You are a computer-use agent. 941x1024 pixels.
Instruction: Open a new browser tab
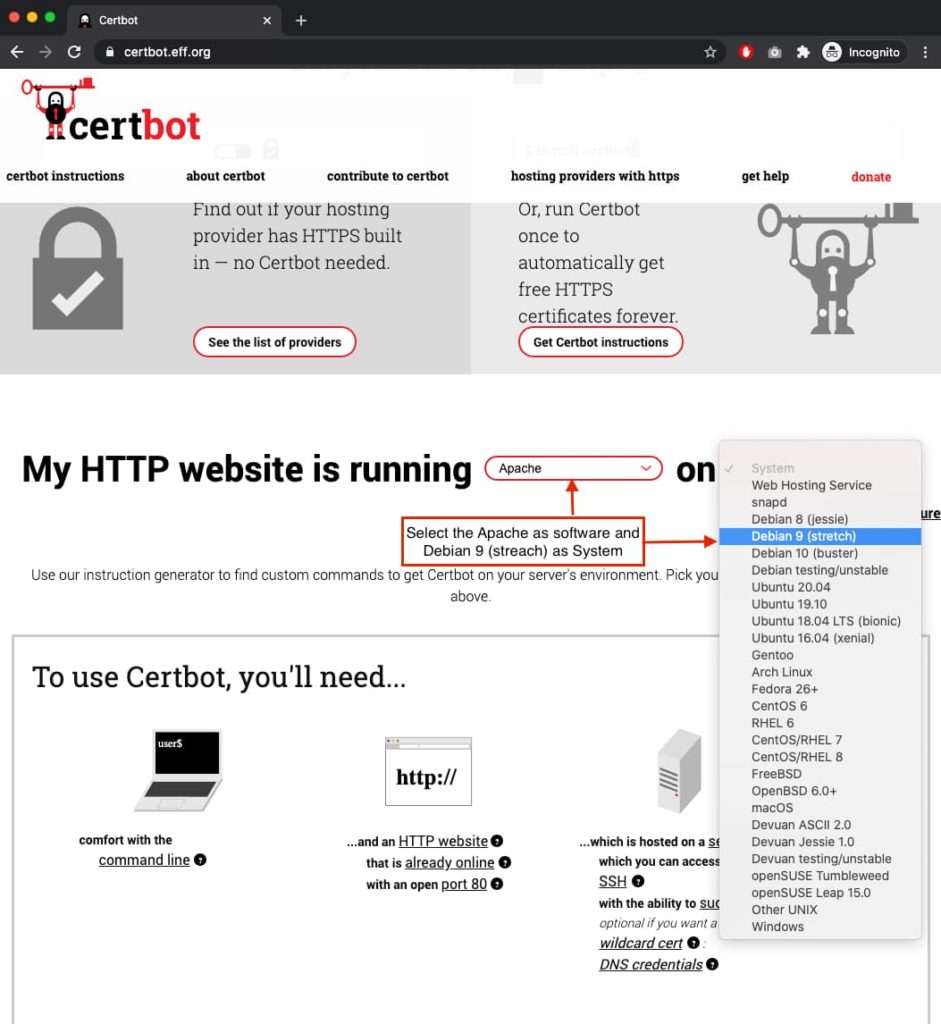click(300, 20)
